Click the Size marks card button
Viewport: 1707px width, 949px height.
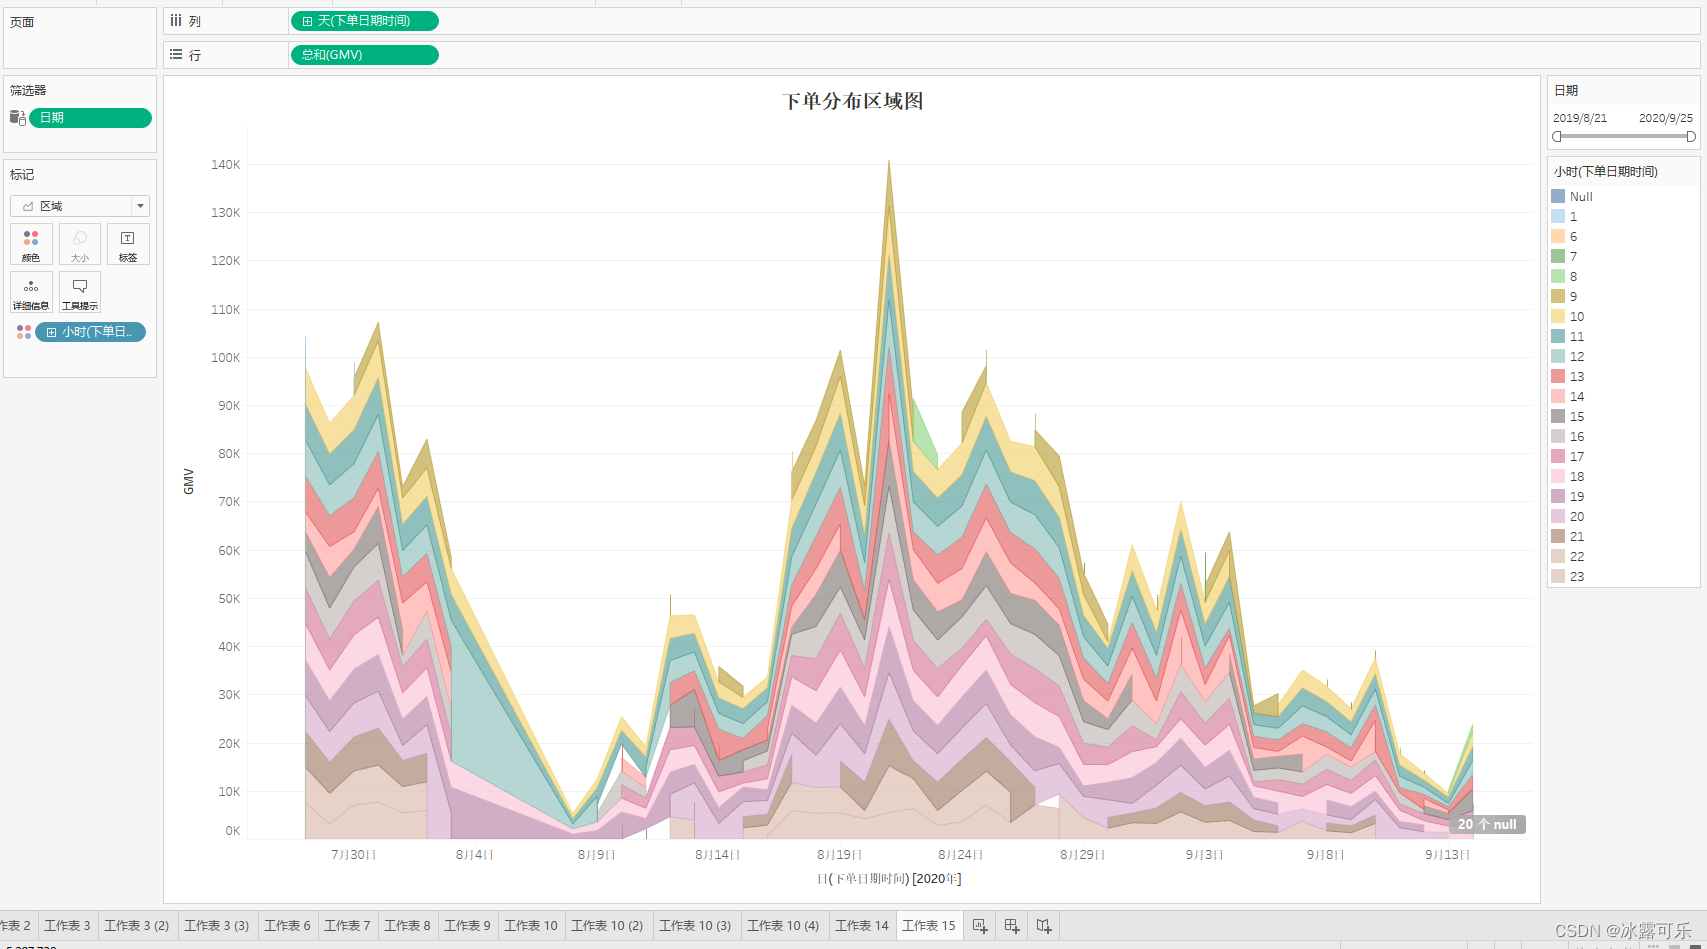[x=80, y=244]
